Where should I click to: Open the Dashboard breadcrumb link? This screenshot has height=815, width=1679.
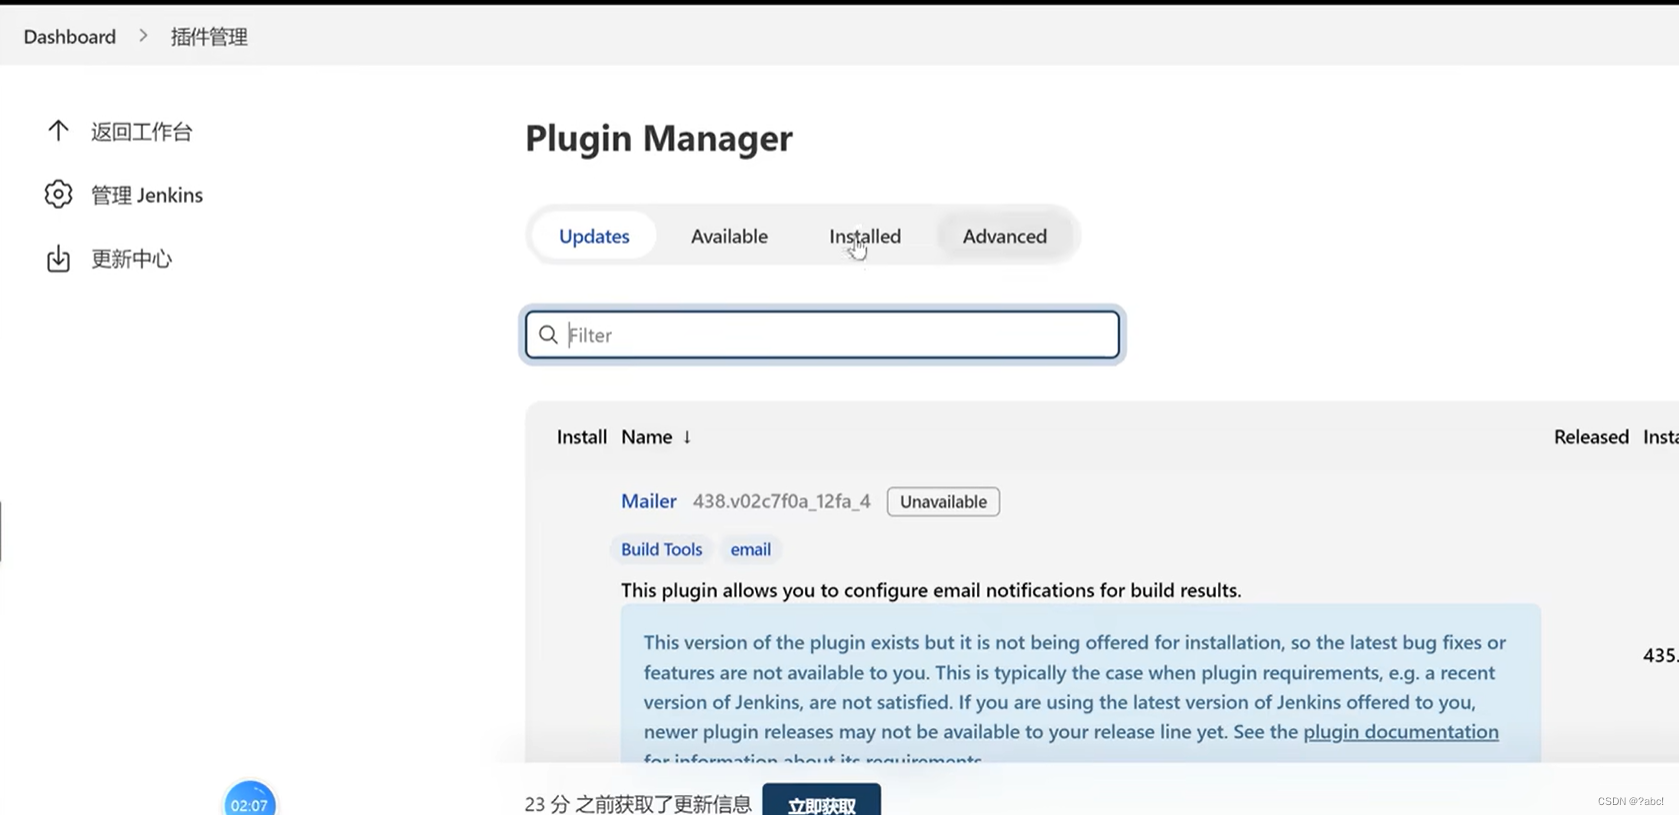(70, 37)
